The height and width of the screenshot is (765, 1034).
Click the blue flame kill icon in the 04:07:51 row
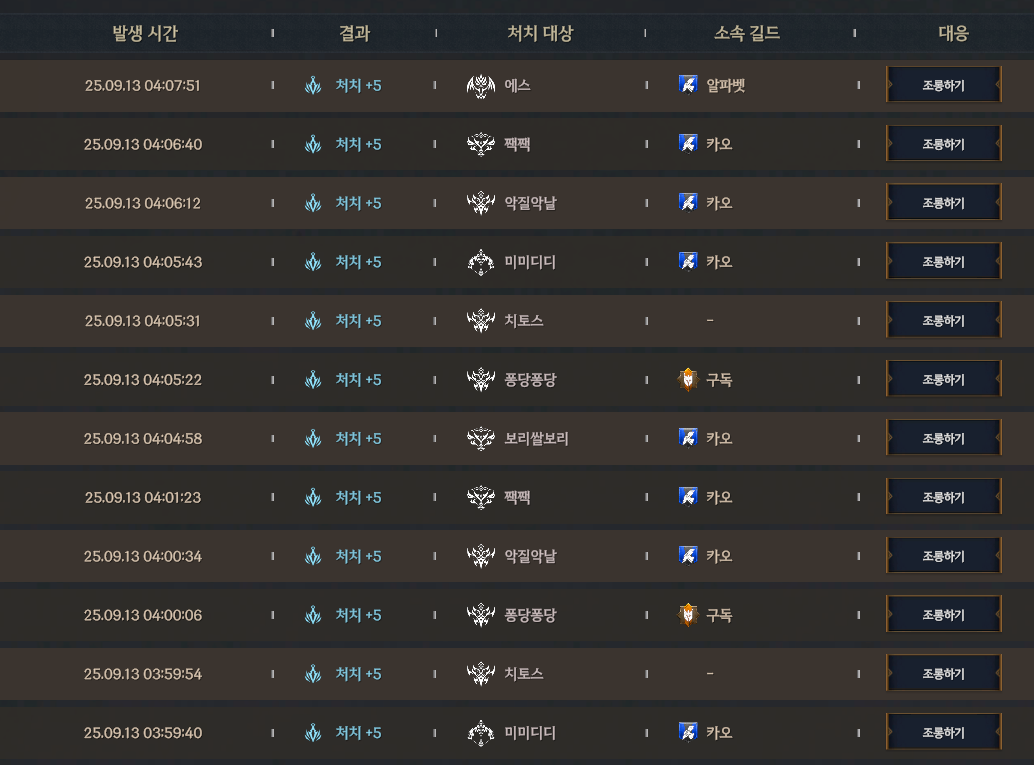pyautogui.click(x=313, y=86)
